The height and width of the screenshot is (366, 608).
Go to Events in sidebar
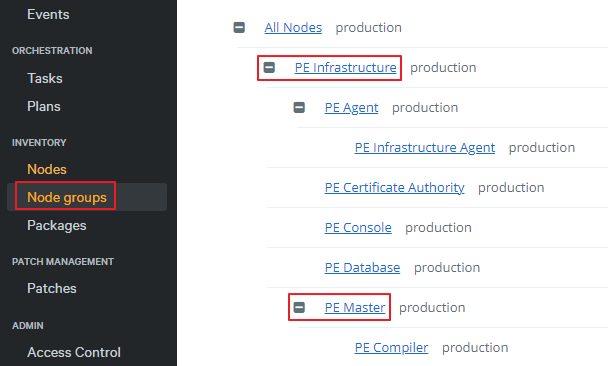pos(48,14)
